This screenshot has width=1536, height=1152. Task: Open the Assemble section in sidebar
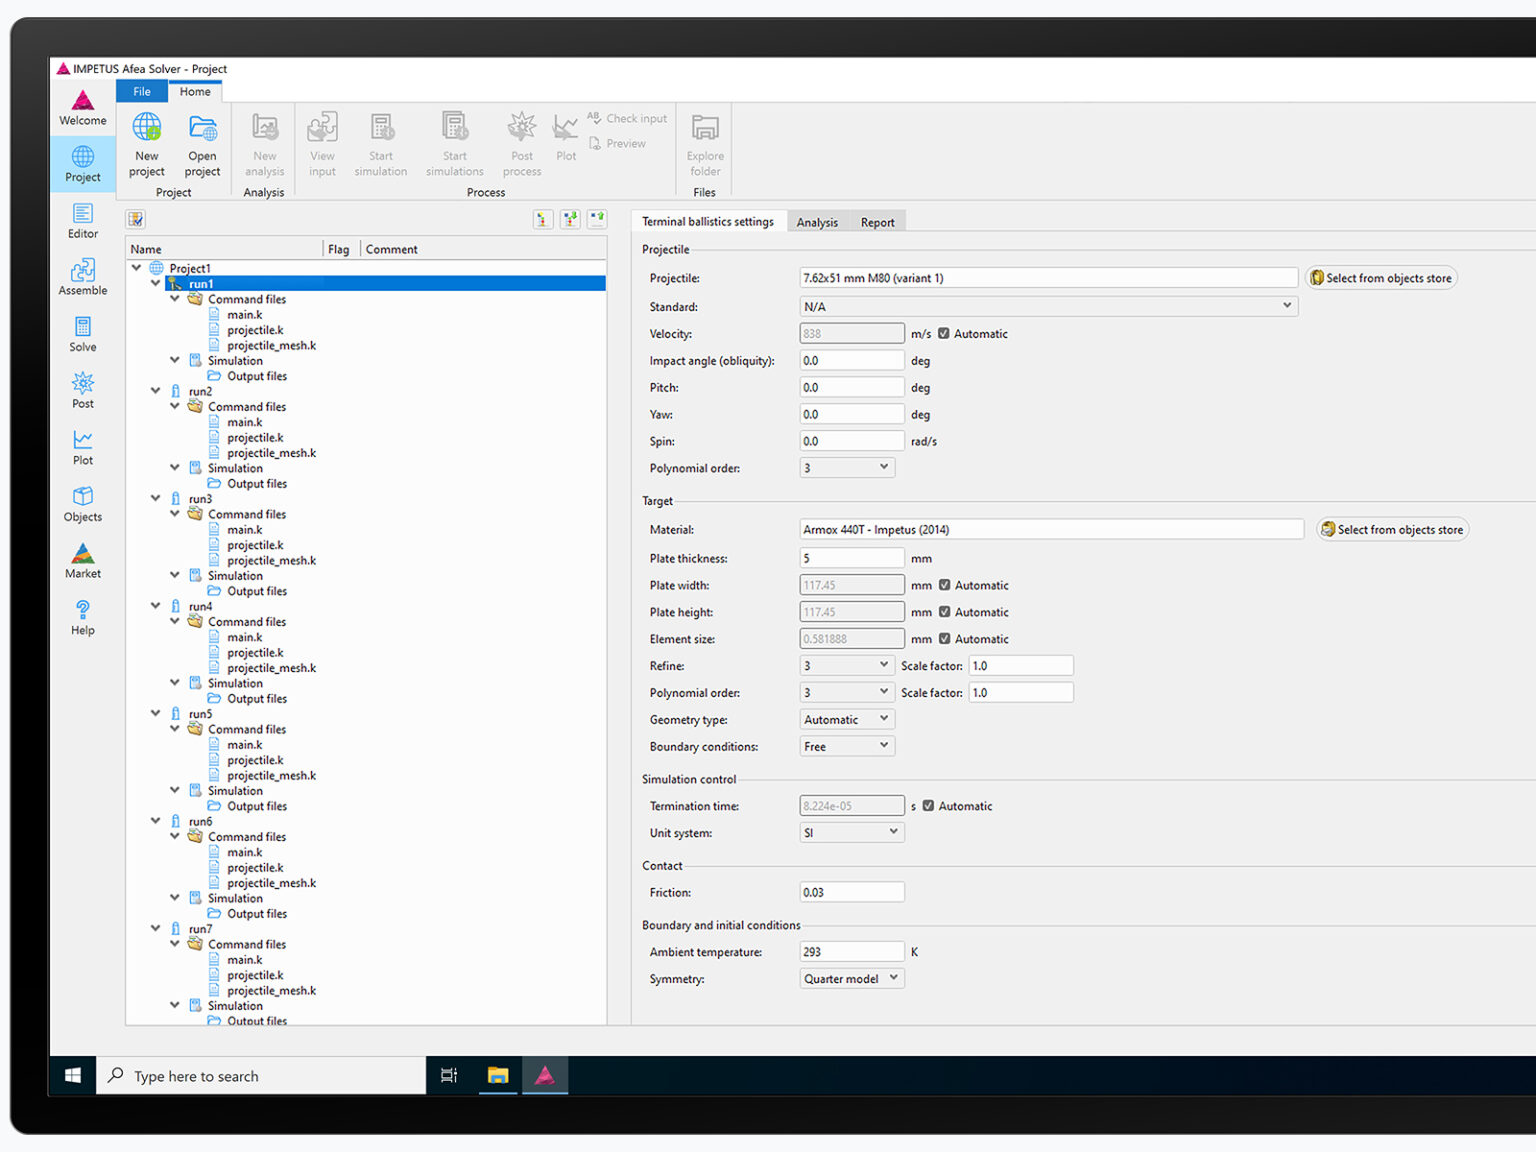(x=83, y=277)
